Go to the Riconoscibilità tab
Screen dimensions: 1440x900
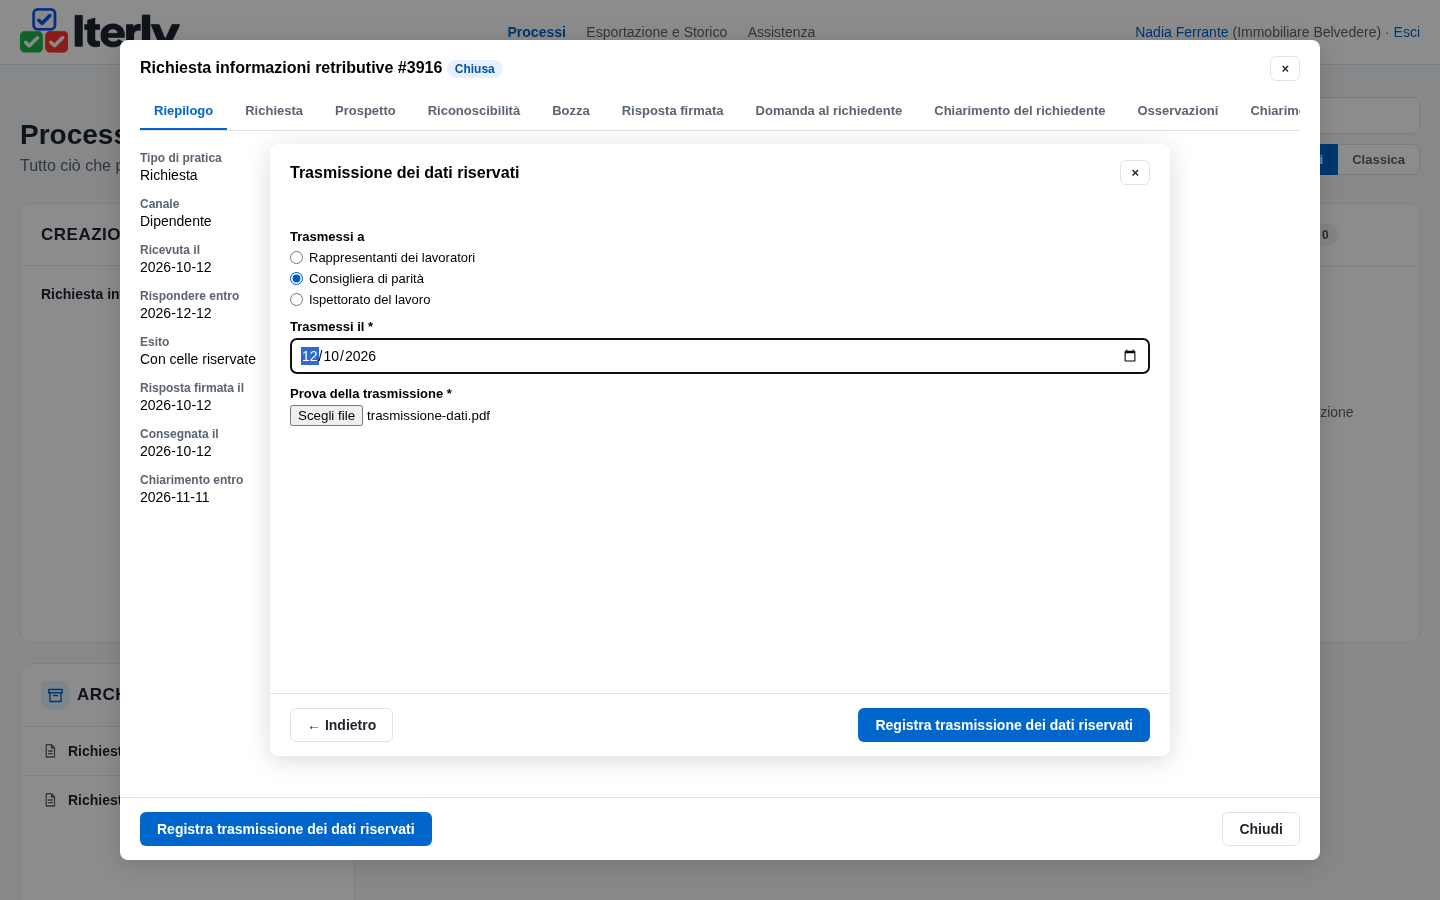click(x=474, y=111)
